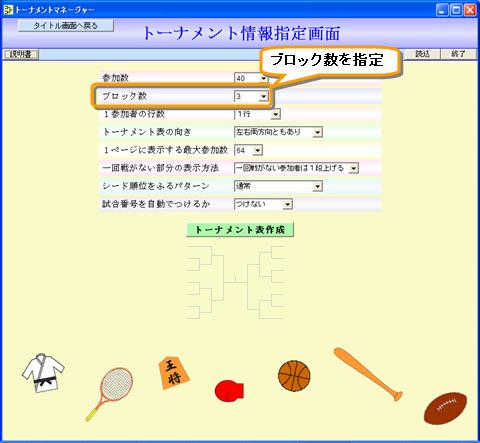Open the シード順位 pattern dropdown
Image resolution: width=480 pixels, height=443 pixels.
318,186
